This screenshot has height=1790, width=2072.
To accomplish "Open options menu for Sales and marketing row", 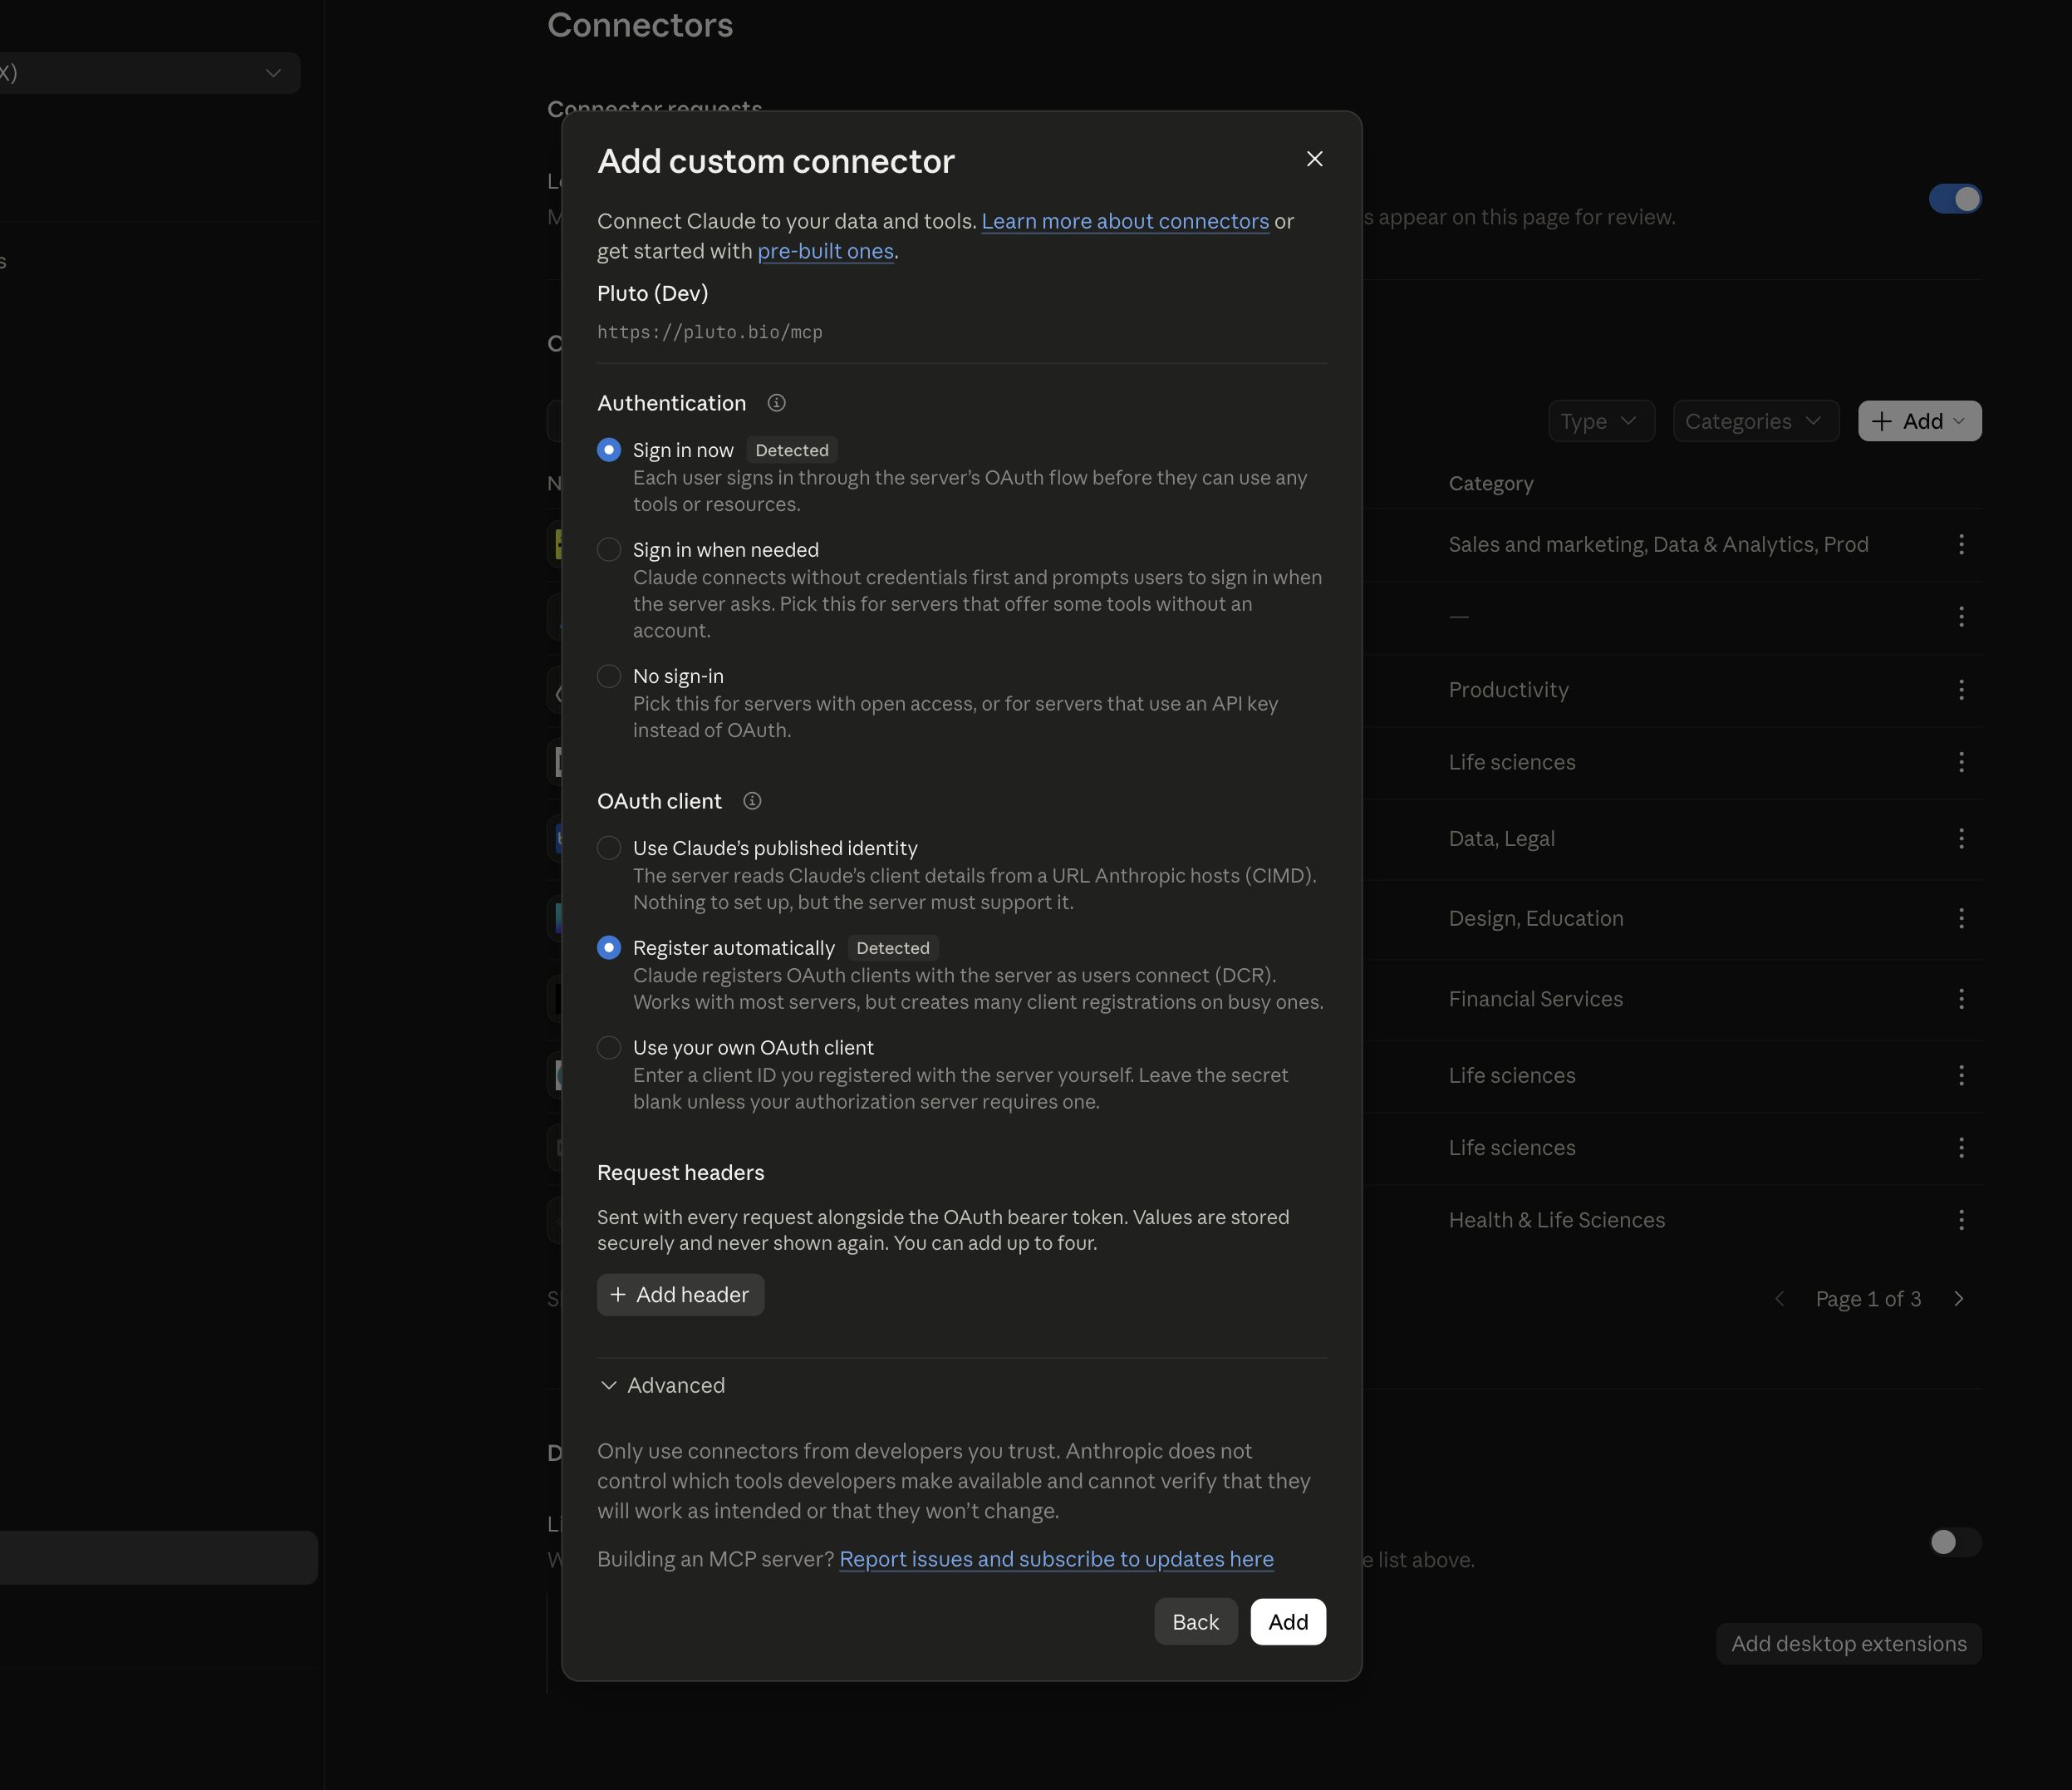I will (1961, 544).
